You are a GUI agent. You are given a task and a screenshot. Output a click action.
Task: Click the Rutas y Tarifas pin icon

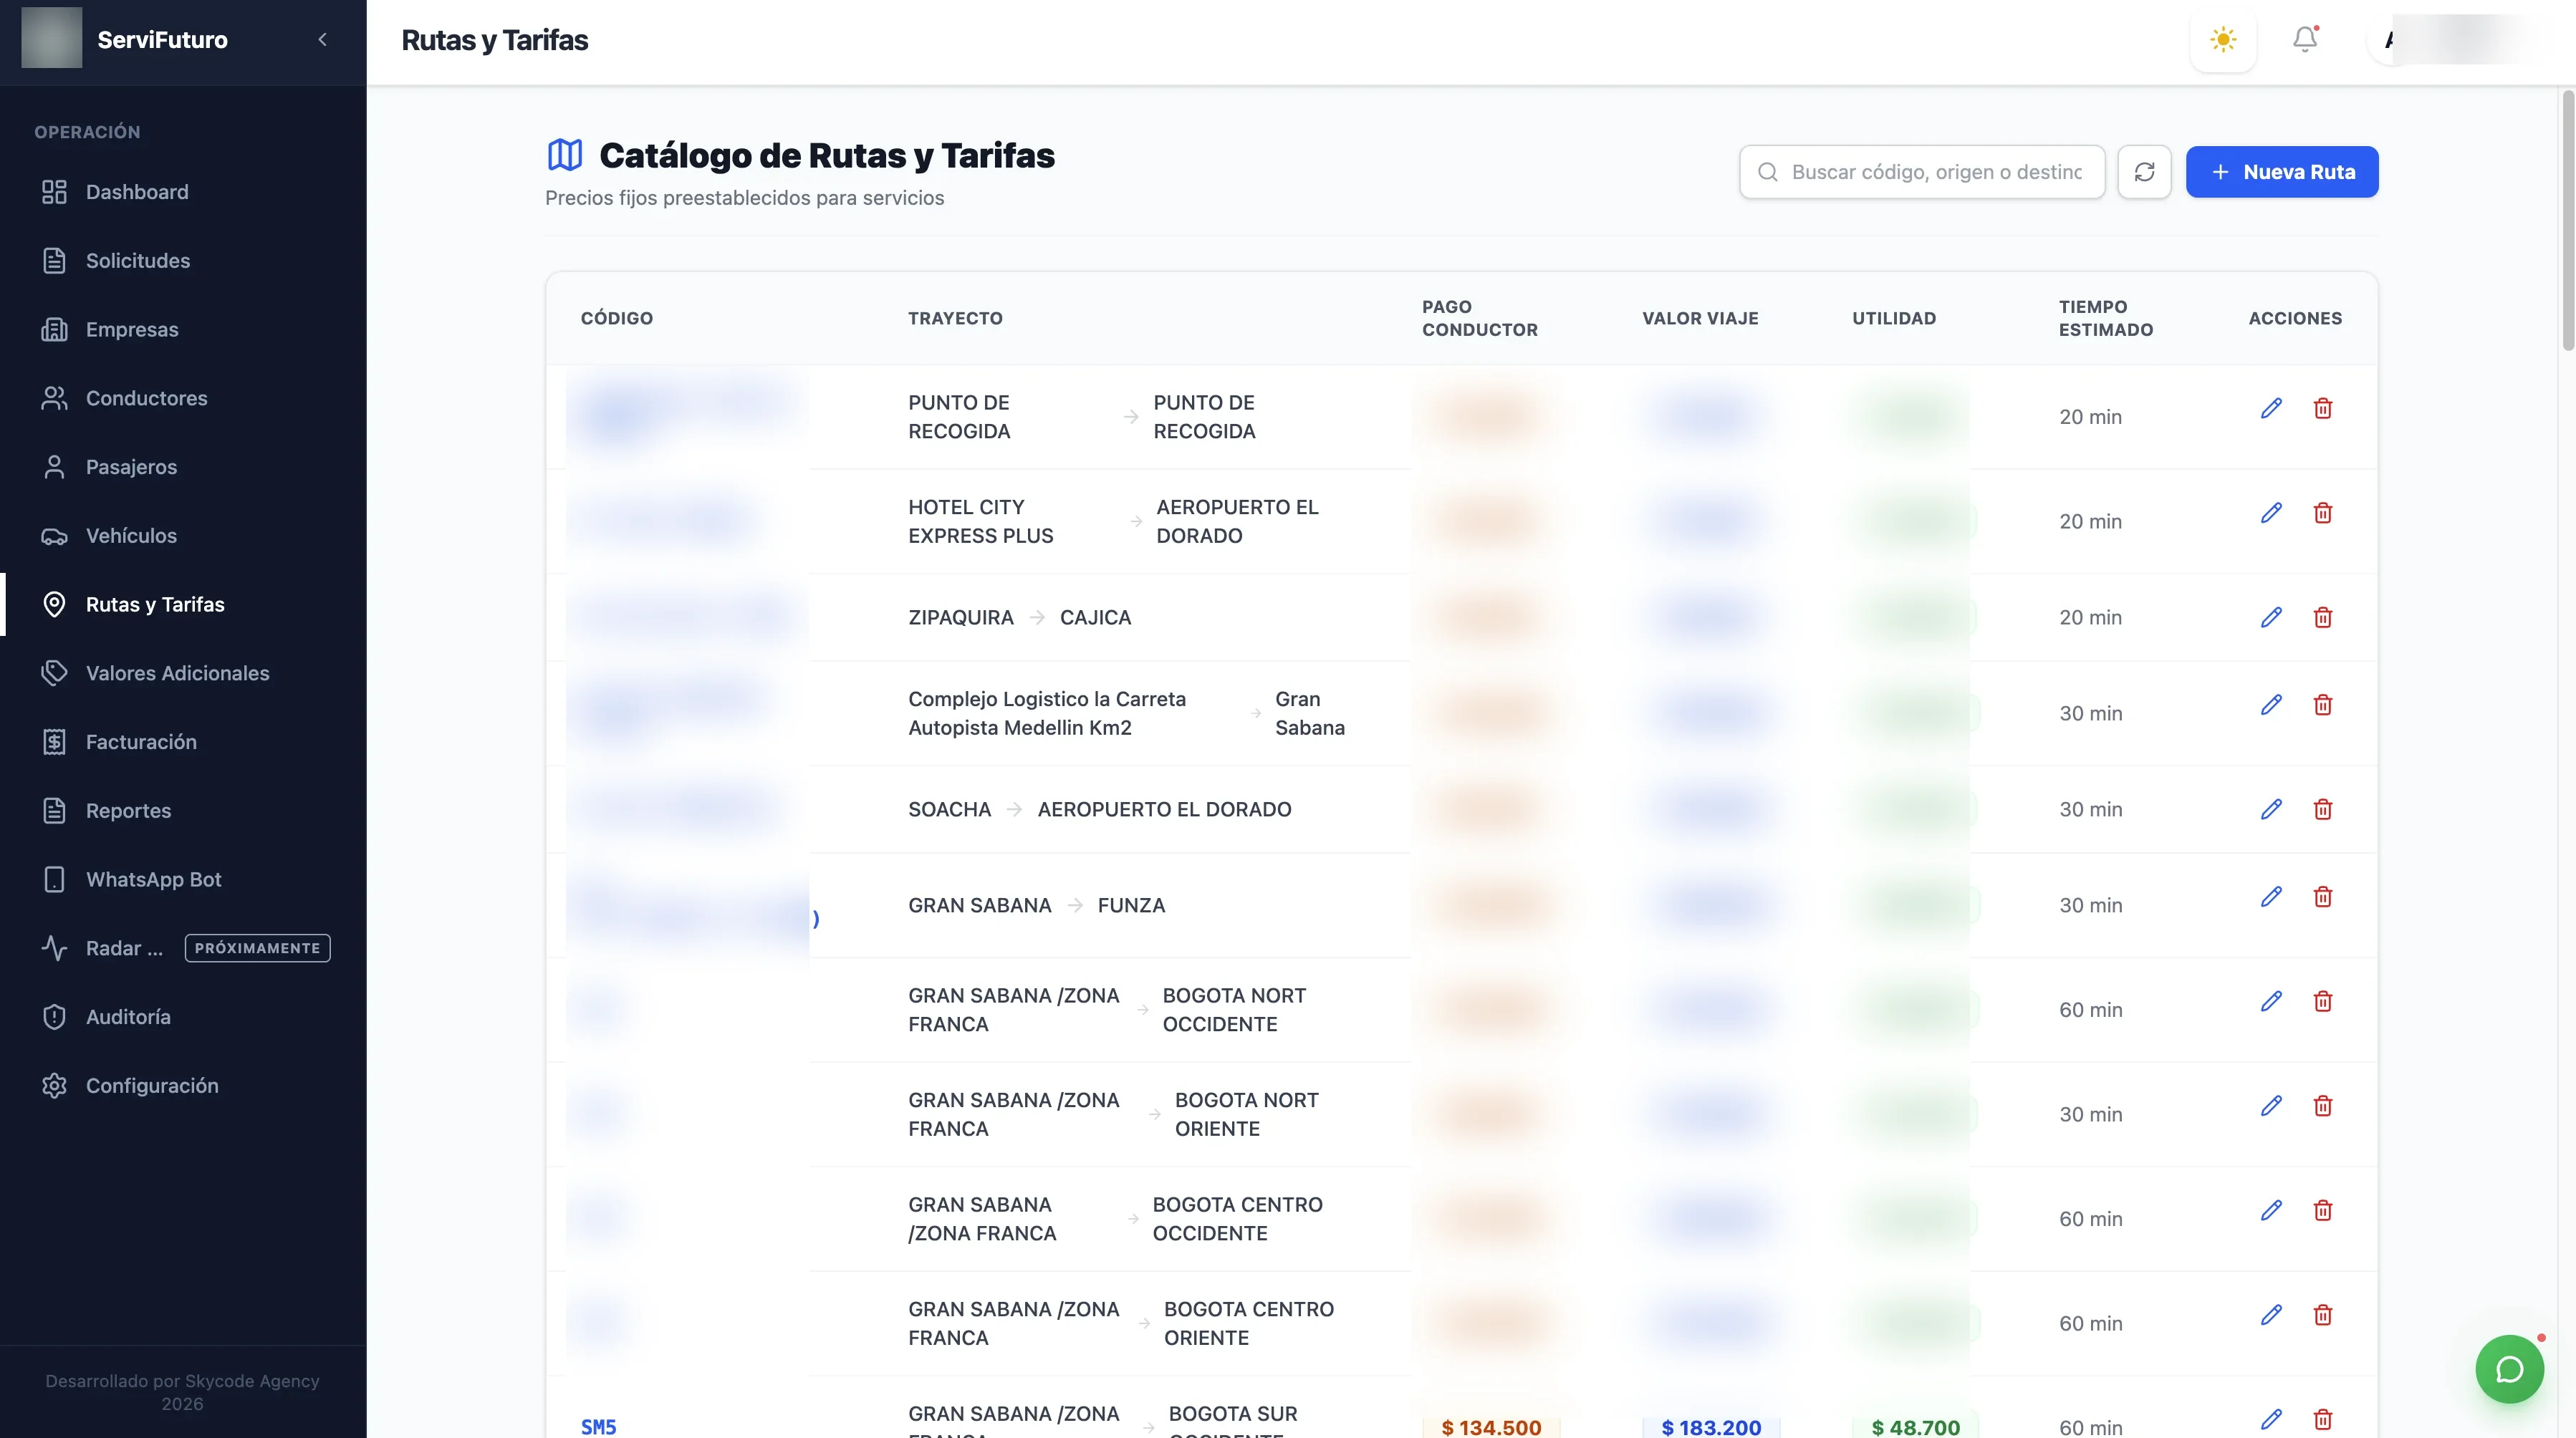tap(54, 605)
